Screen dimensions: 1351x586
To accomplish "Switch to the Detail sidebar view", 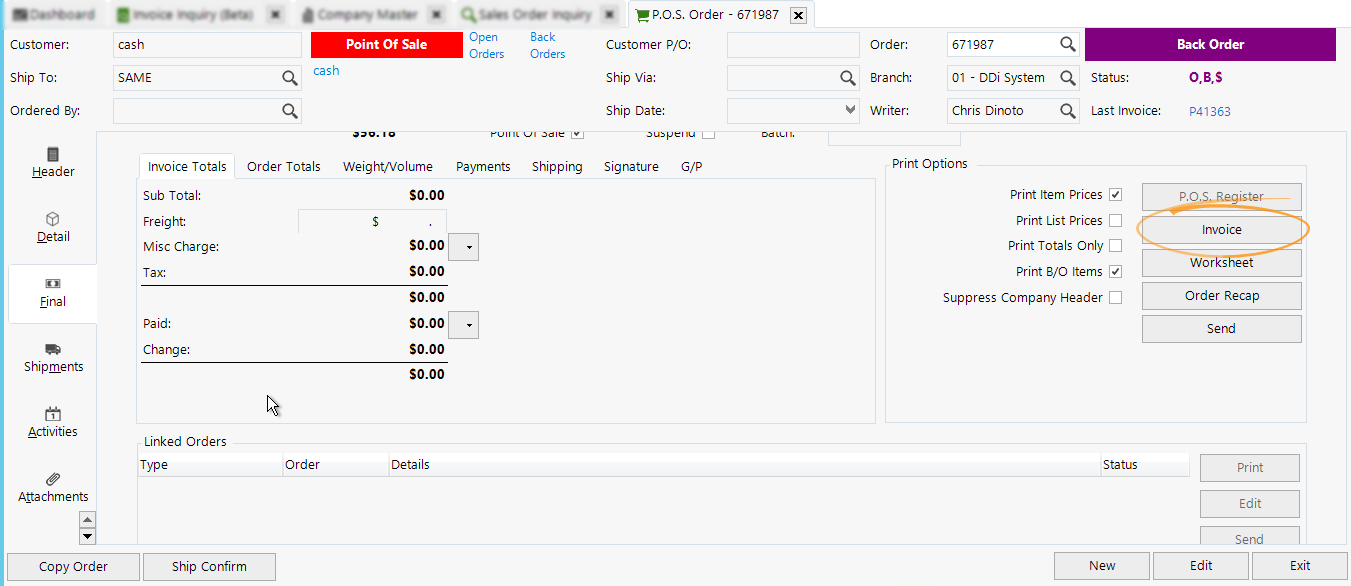I will tap(52, 227).
